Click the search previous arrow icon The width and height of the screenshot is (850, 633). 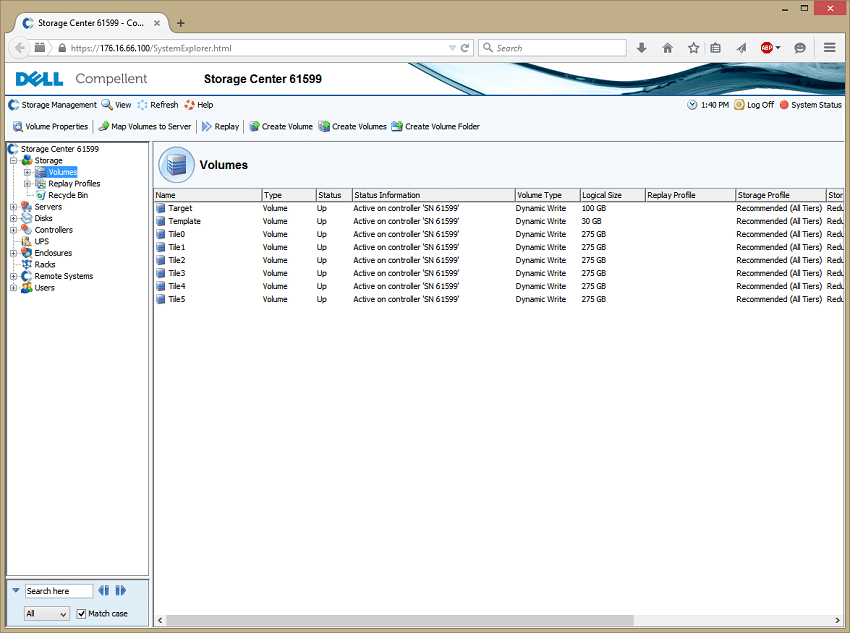(x=104, y=590)
